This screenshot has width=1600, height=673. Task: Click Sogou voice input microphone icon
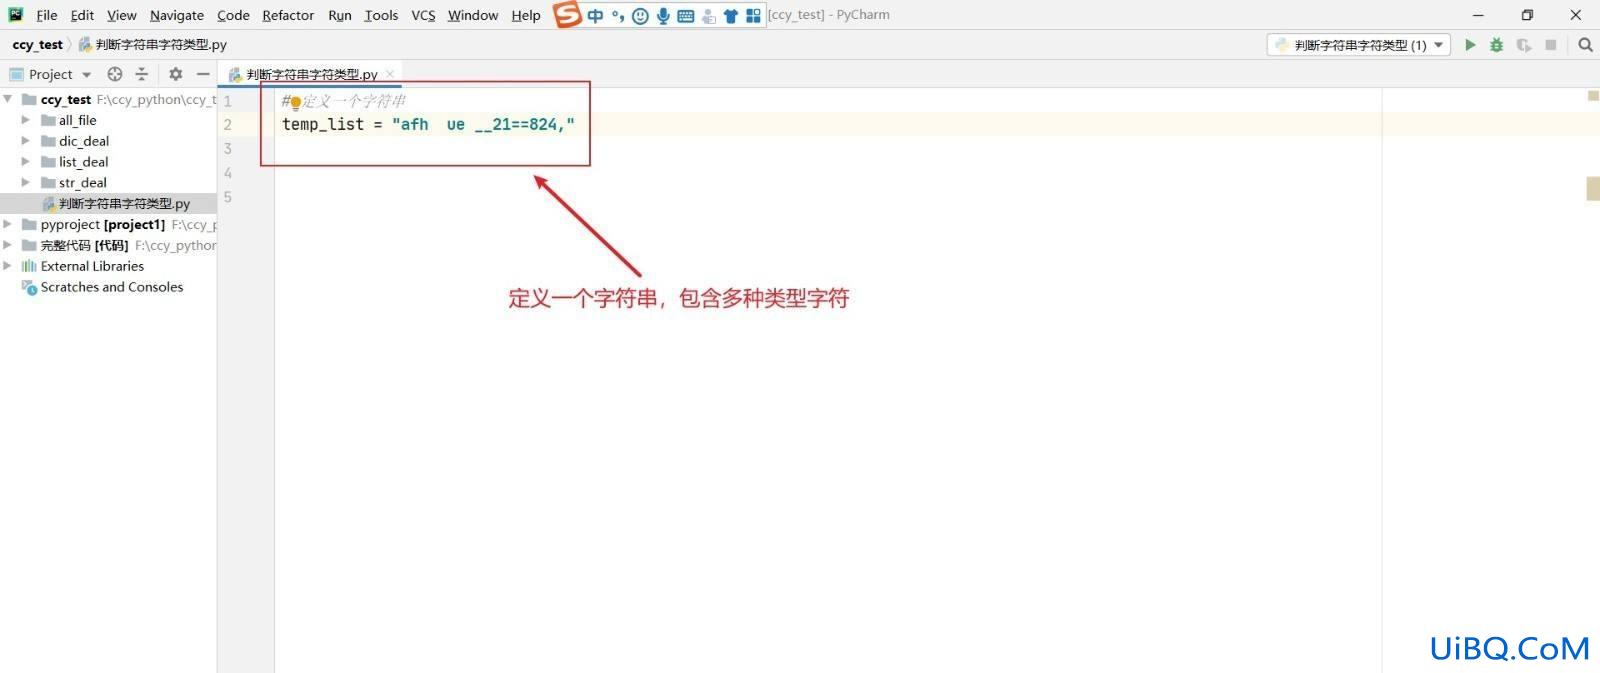pos(663,15)
